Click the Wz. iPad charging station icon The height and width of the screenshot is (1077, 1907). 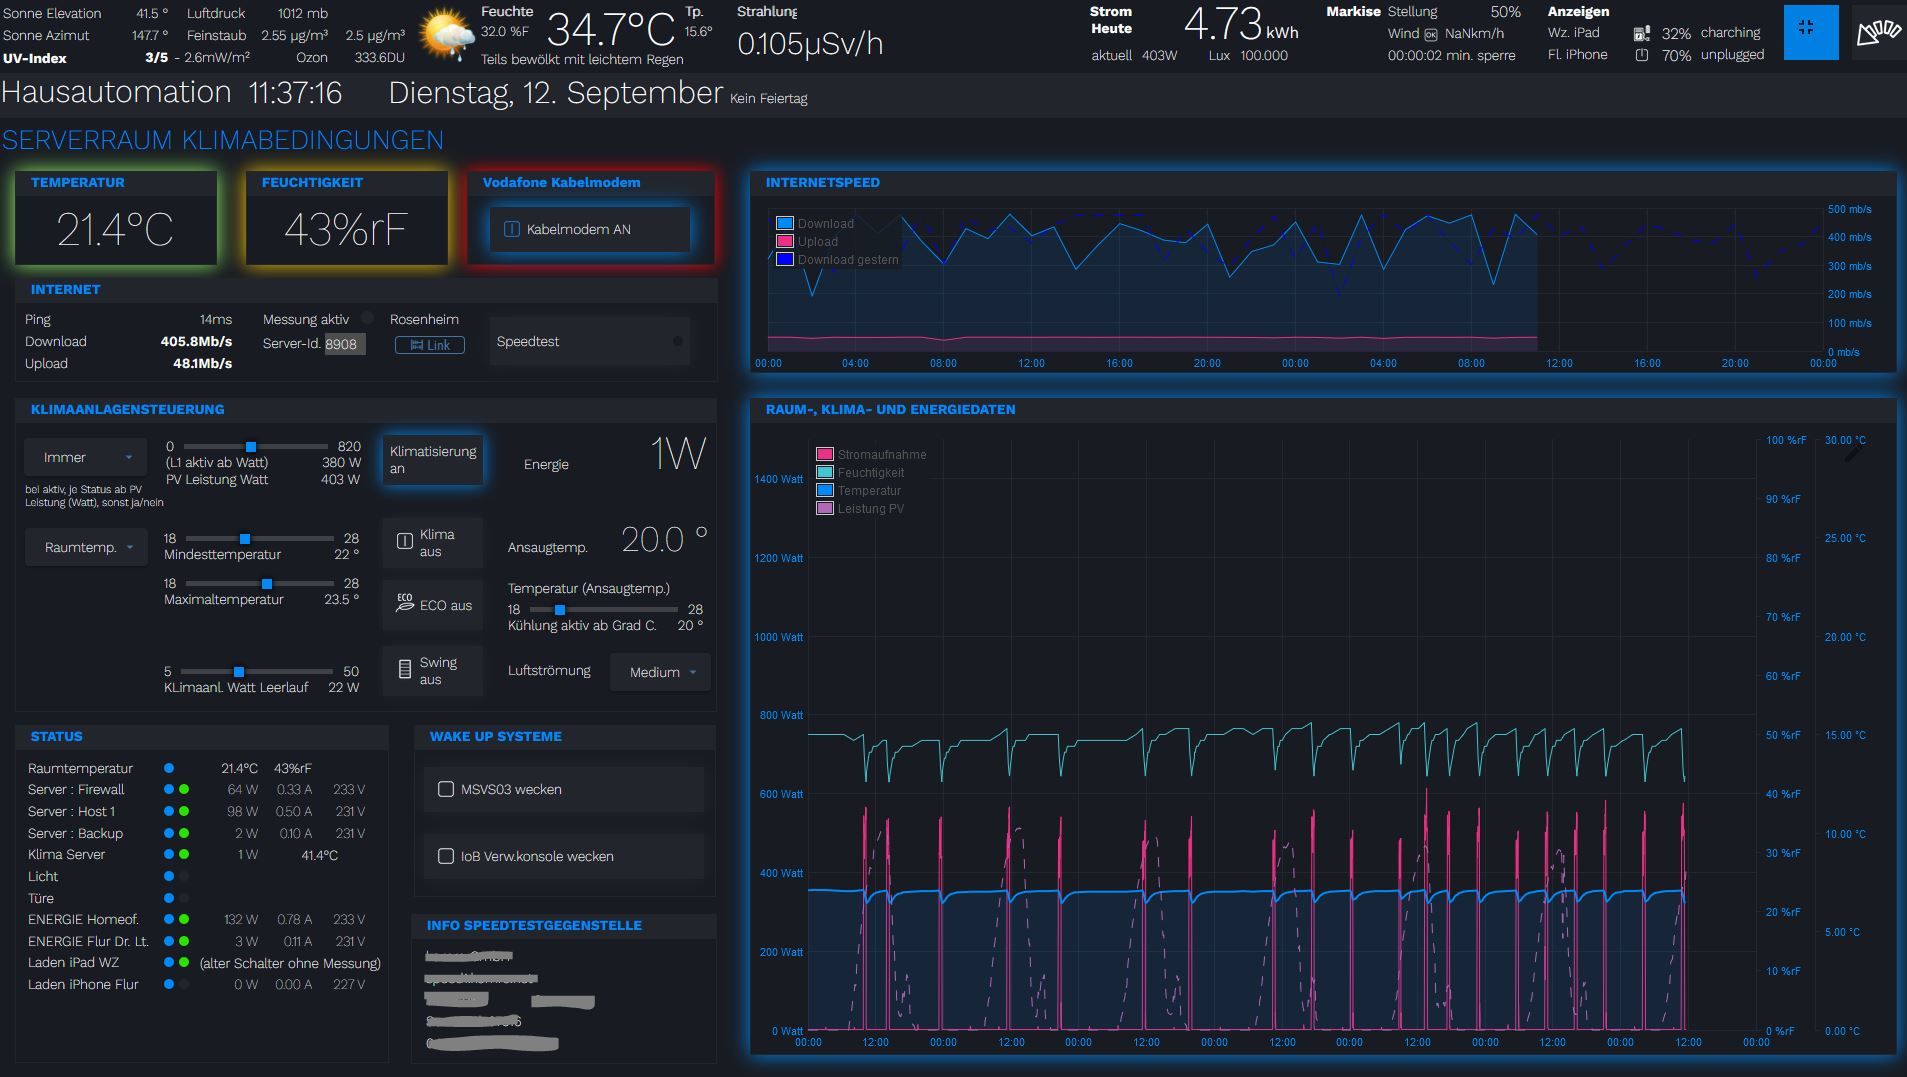(x=1641, y=34)
